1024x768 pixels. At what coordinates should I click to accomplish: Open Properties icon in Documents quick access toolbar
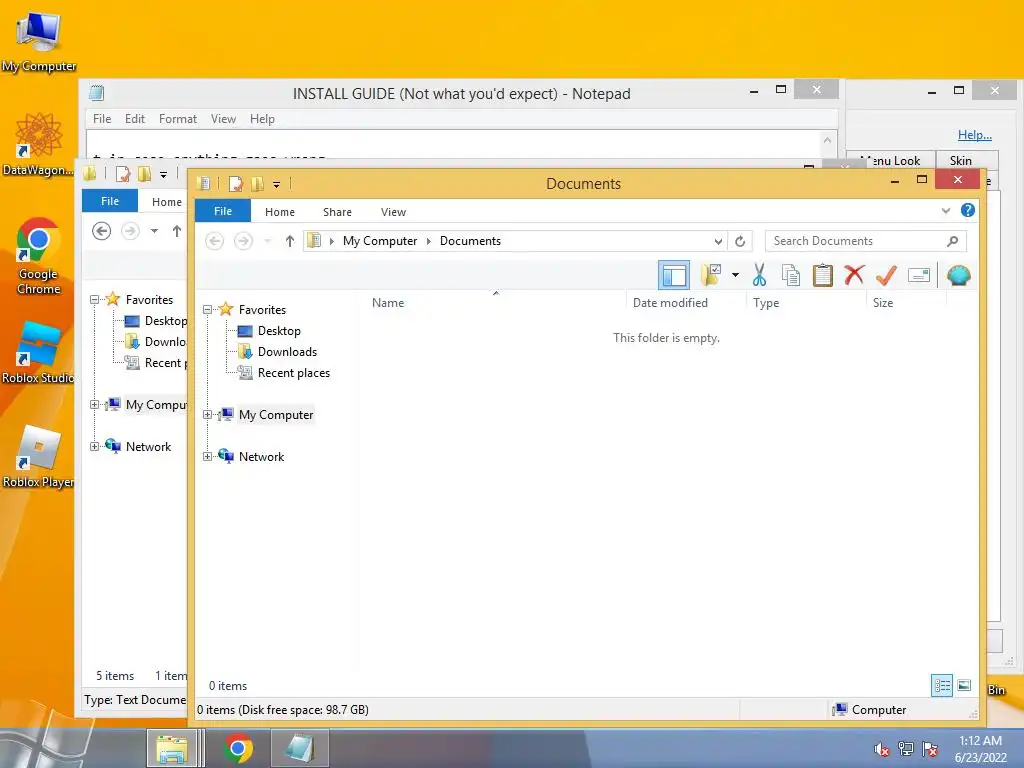point(236,184)
